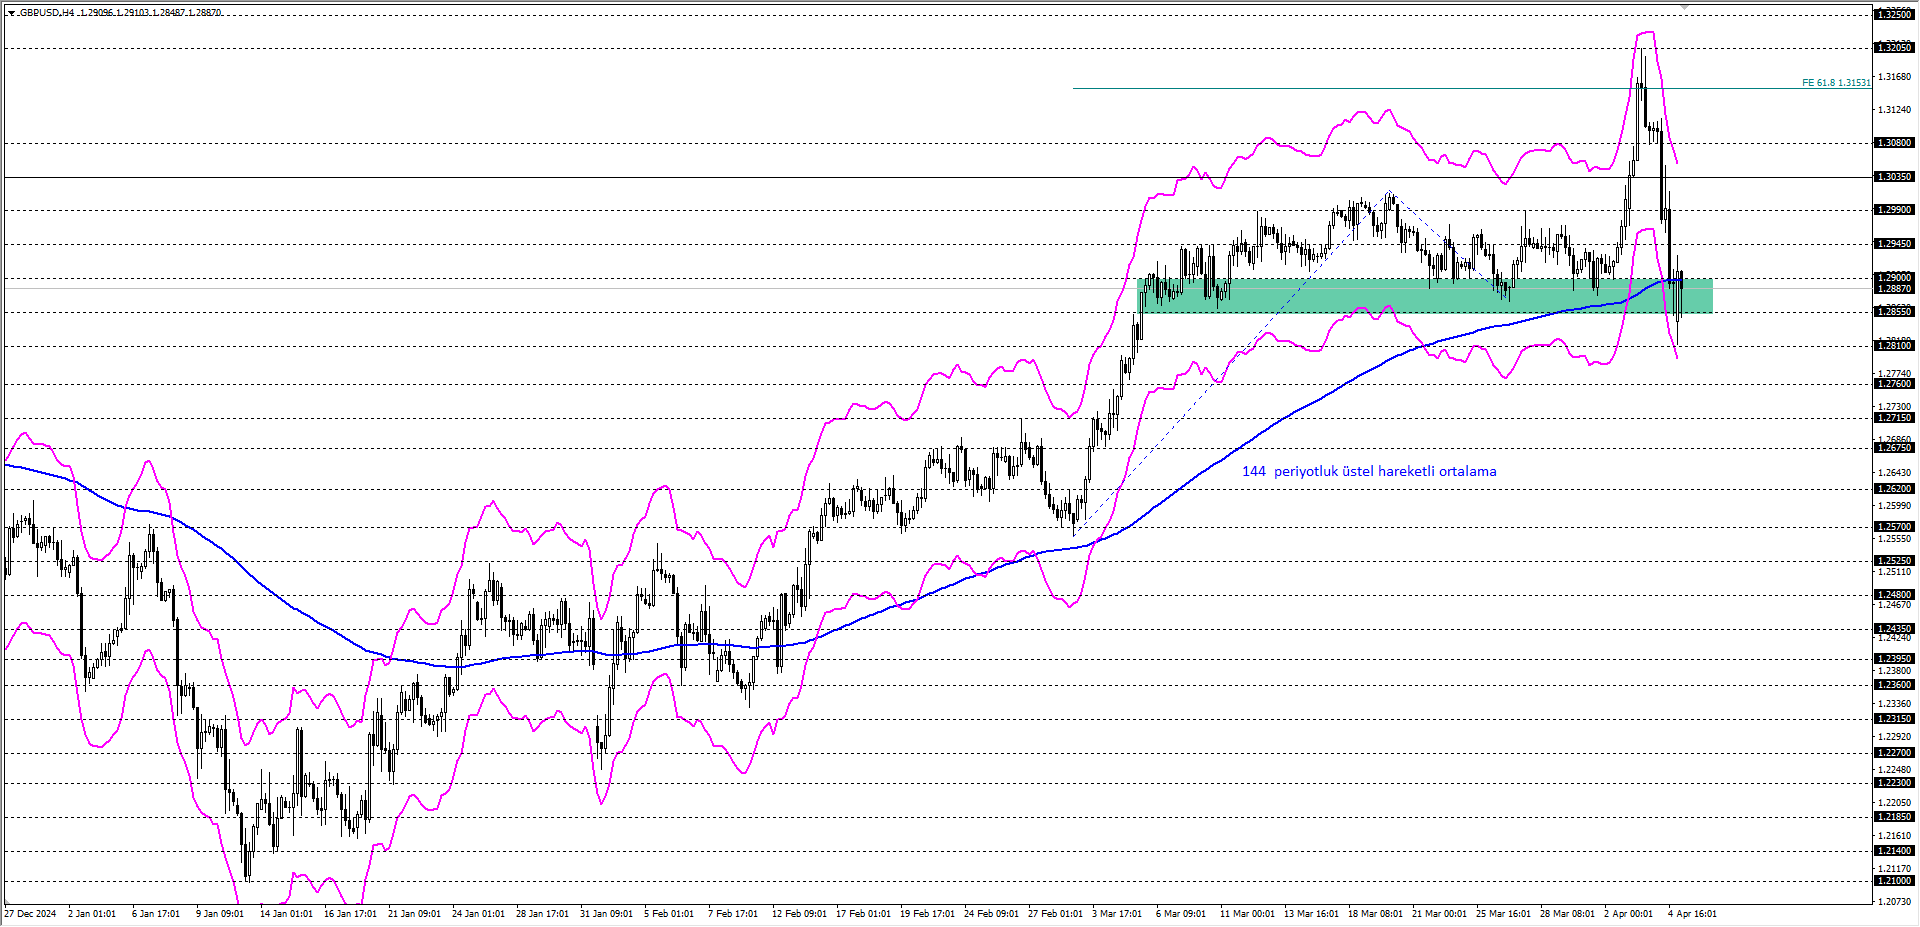Viewport: 1920px width, 927px height.
Task: Click the 1.27600 price level label
Action: [1894, 384]
